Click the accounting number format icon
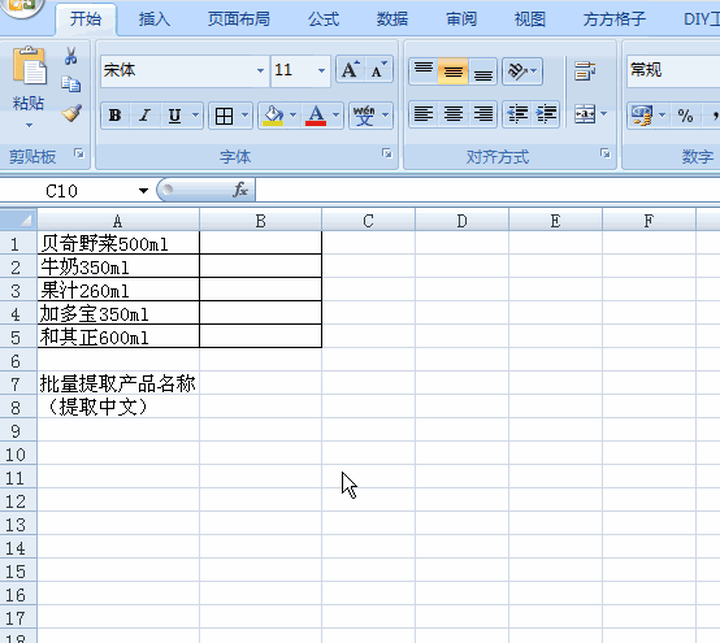 click(641, 115)
